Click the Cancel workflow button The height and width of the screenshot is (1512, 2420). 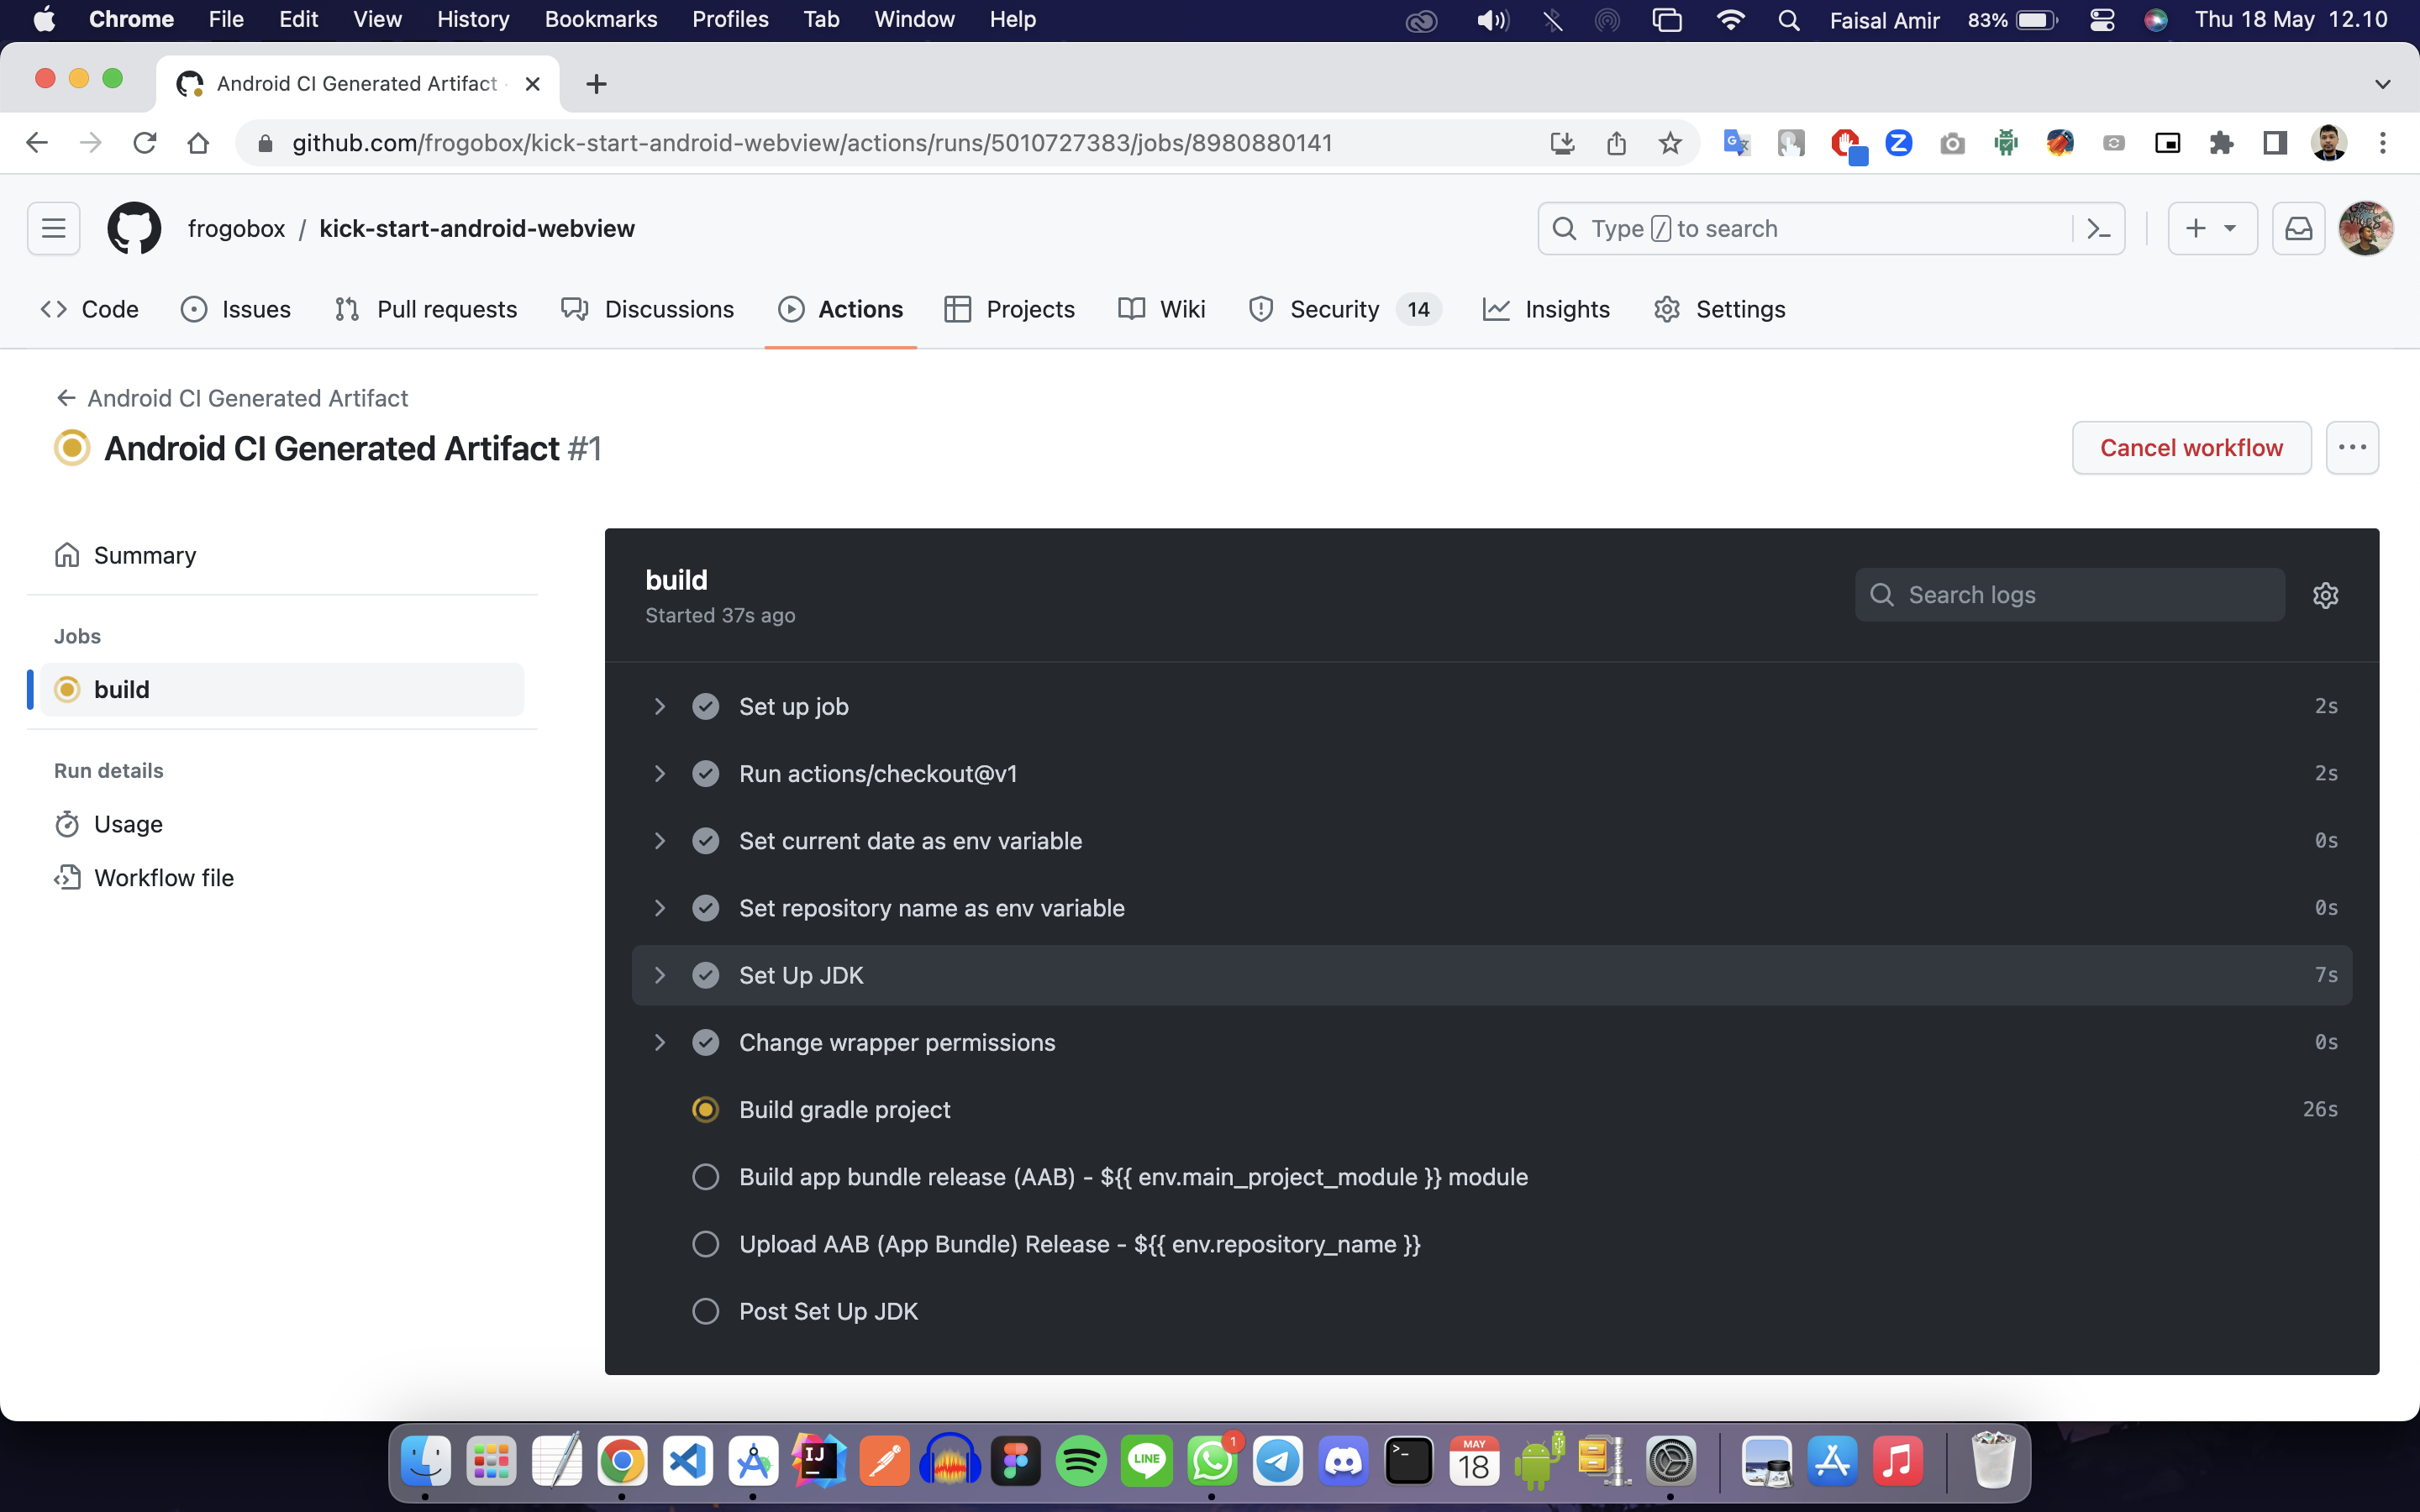point(2190,448)
